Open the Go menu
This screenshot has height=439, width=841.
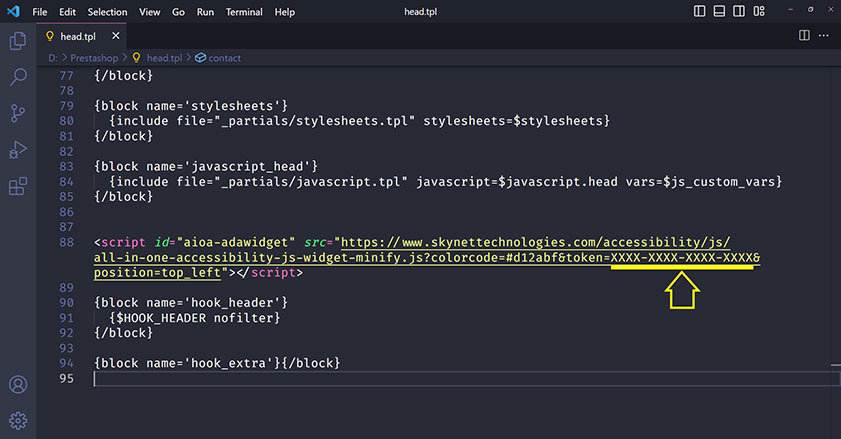click(178, 12)
